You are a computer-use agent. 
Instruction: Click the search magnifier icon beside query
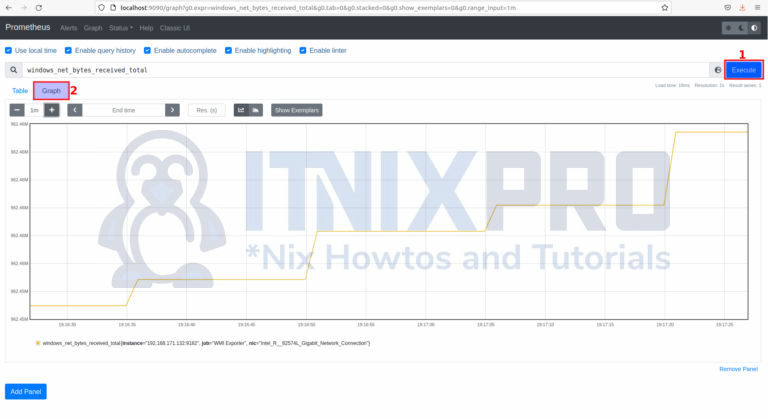tap(14, 70)
